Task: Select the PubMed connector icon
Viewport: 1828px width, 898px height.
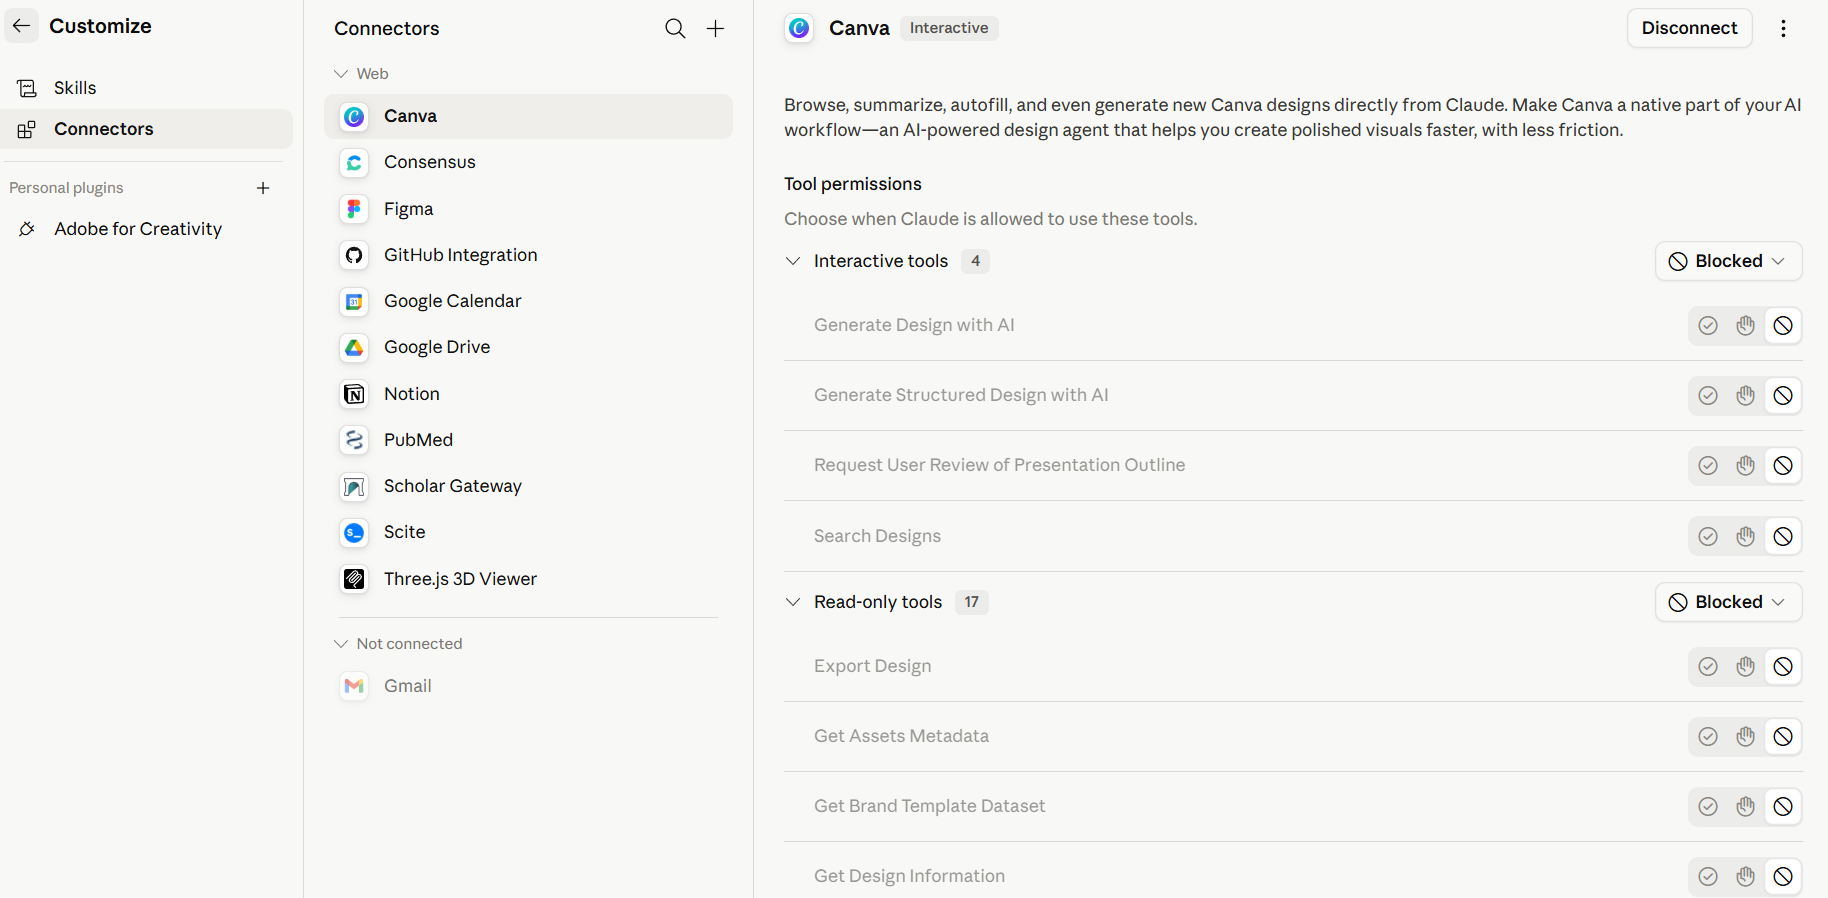Action: pyautogui.click(x=354, y=440)
